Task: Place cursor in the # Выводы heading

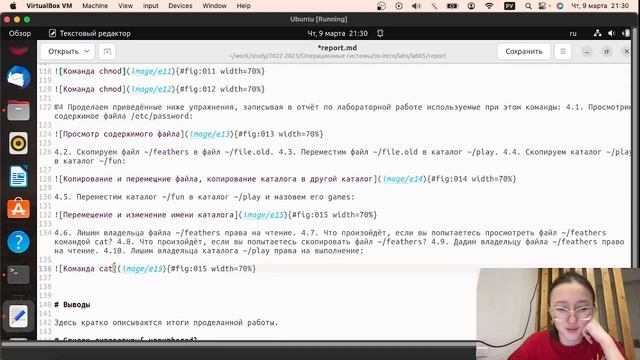Action: tap(72, 304)
